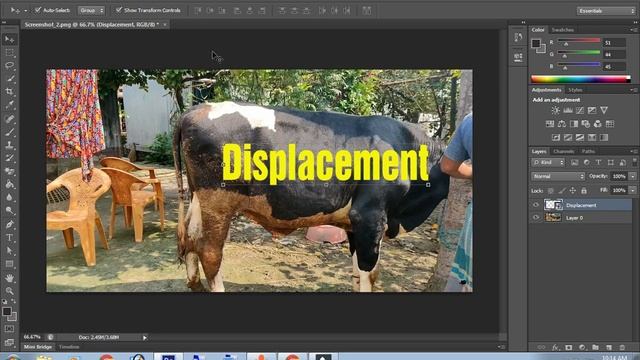Select the Zoom tool

click(9, 291)
